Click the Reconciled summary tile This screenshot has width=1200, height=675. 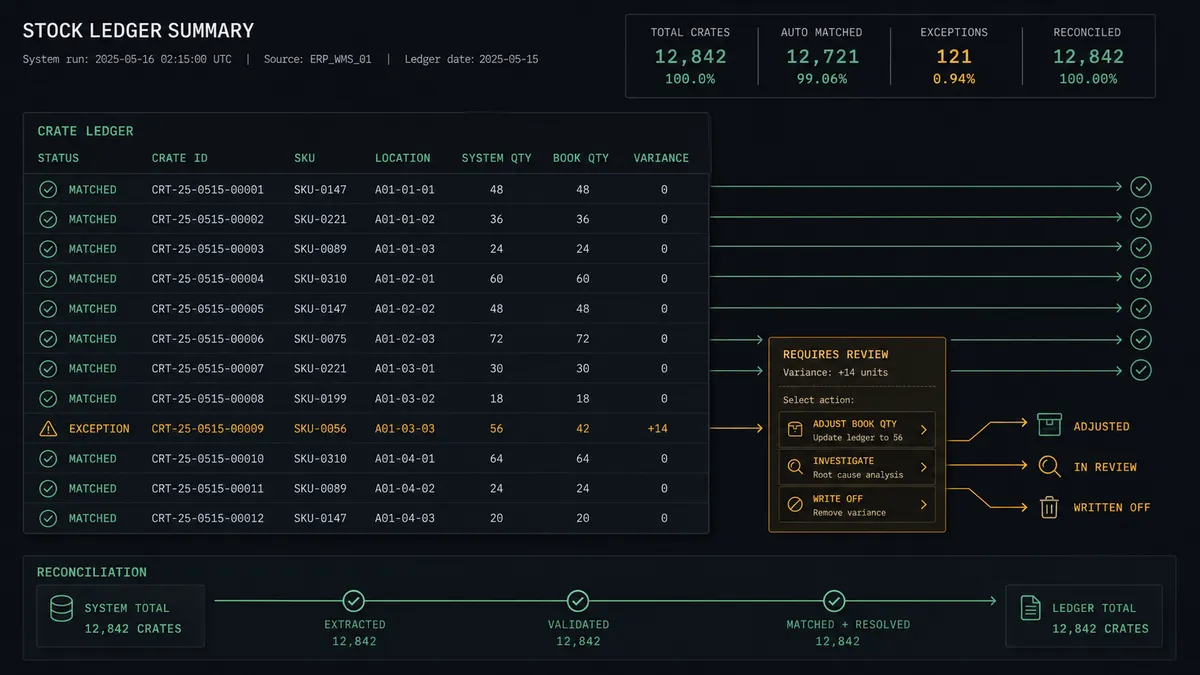pos(1087,56)
